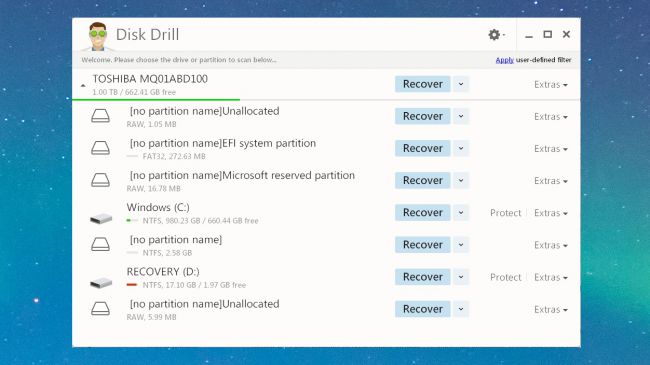
Task: Click drive icon of Unallocated 5.99 MB partition
Action: 100,309
